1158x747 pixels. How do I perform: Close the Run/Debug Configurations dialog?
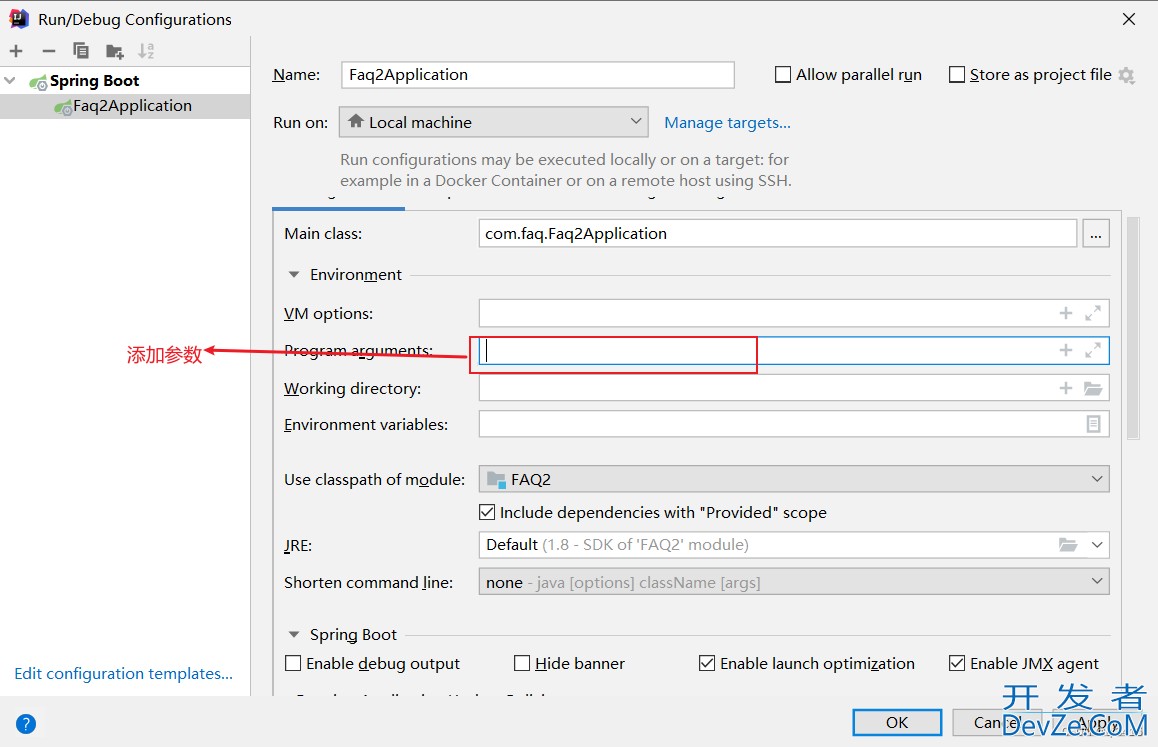[1129, 19]
